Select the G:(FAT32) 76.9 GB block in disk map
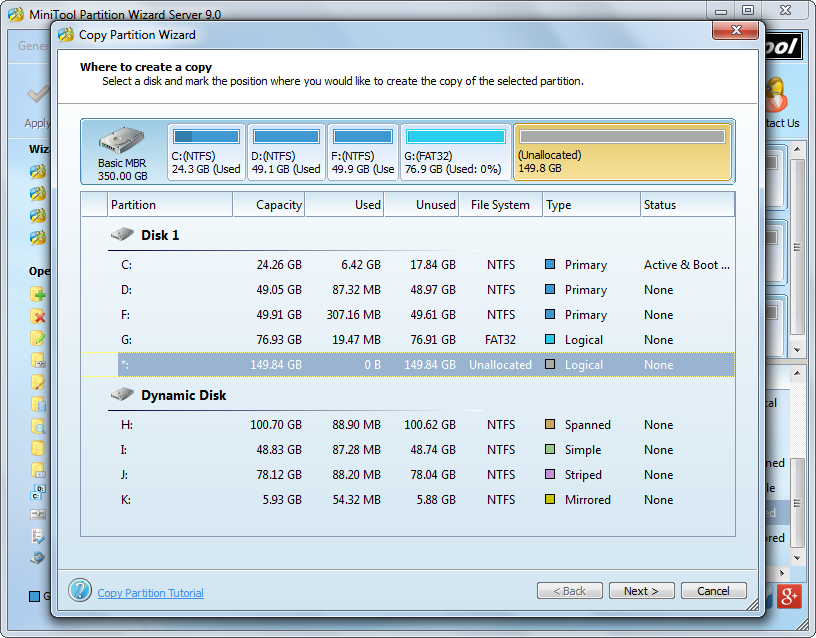Viewport: 816px width, 638px height. tap(455, 152)
